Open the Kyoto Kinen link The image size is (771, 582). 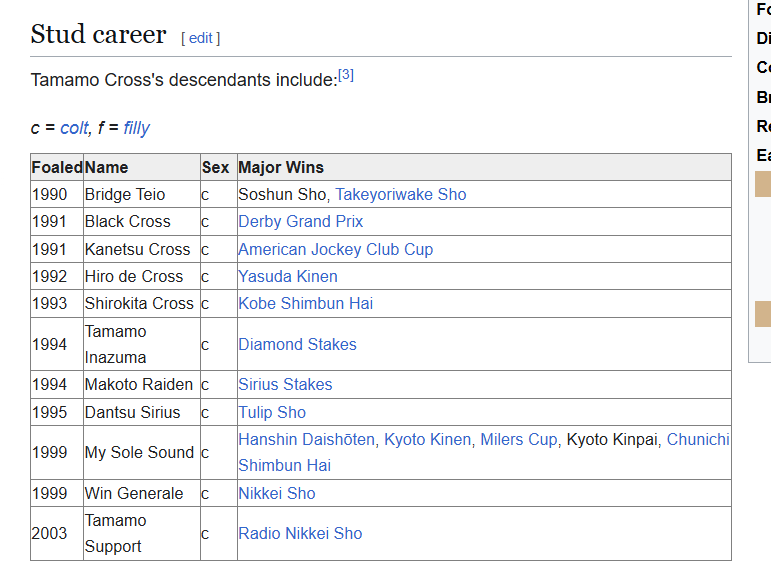(427, 439)
